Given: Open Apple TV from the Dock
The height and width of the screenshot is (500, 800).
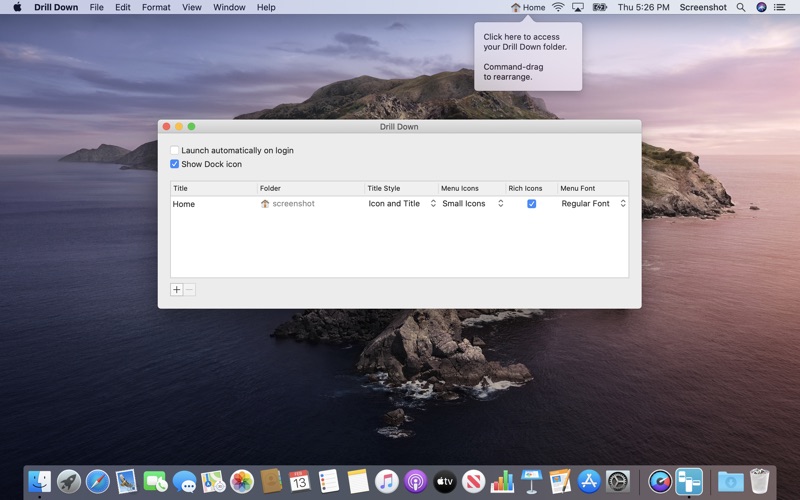Looking at the screenshot, I should (444, 481).
